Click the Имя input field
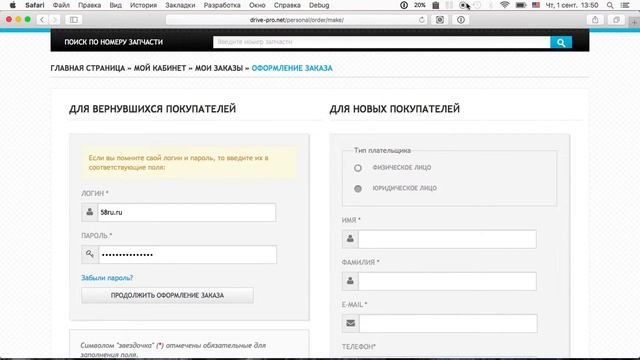Viewport: 640px width, 360px height. [447, 239]
